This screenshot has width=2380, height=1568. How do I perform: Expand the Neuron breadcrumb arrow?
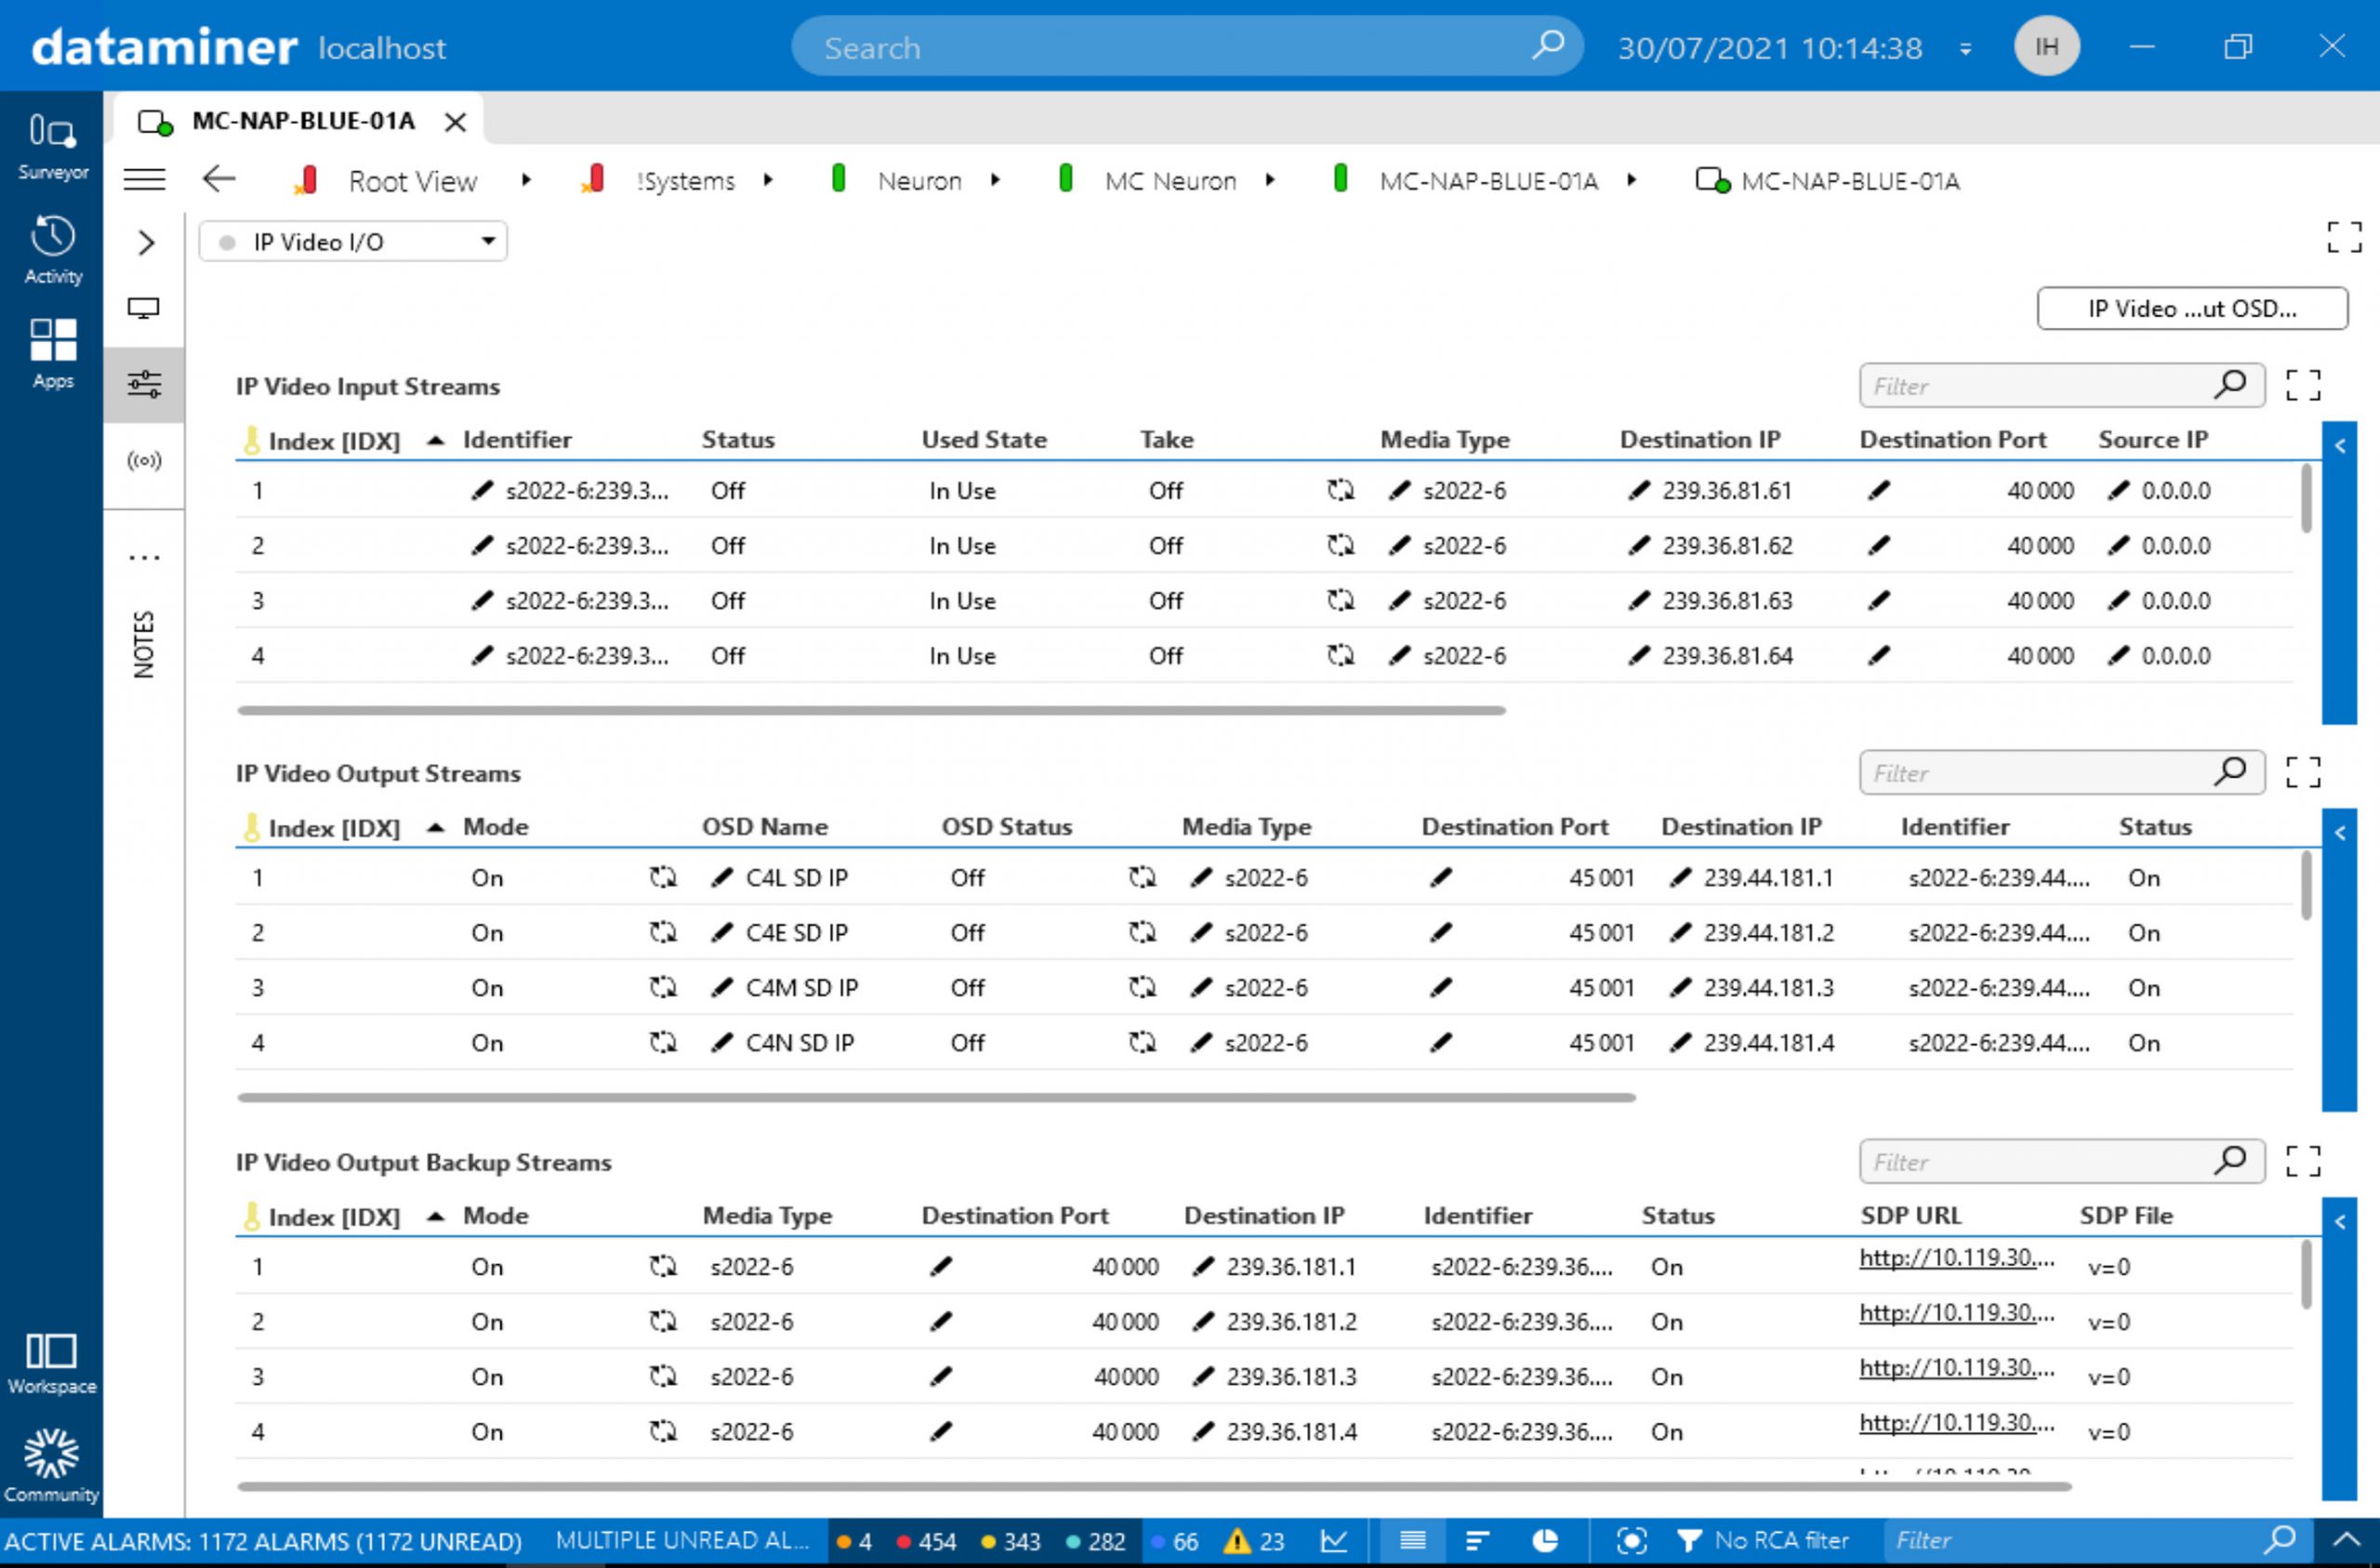[995, 180]
